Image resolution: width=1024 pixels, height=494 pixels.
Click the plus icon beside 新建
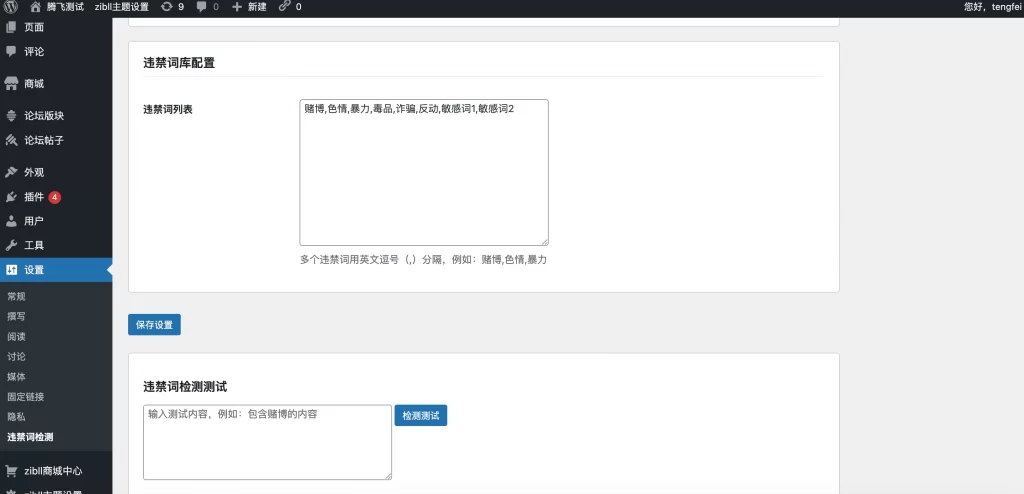(237, 7)
